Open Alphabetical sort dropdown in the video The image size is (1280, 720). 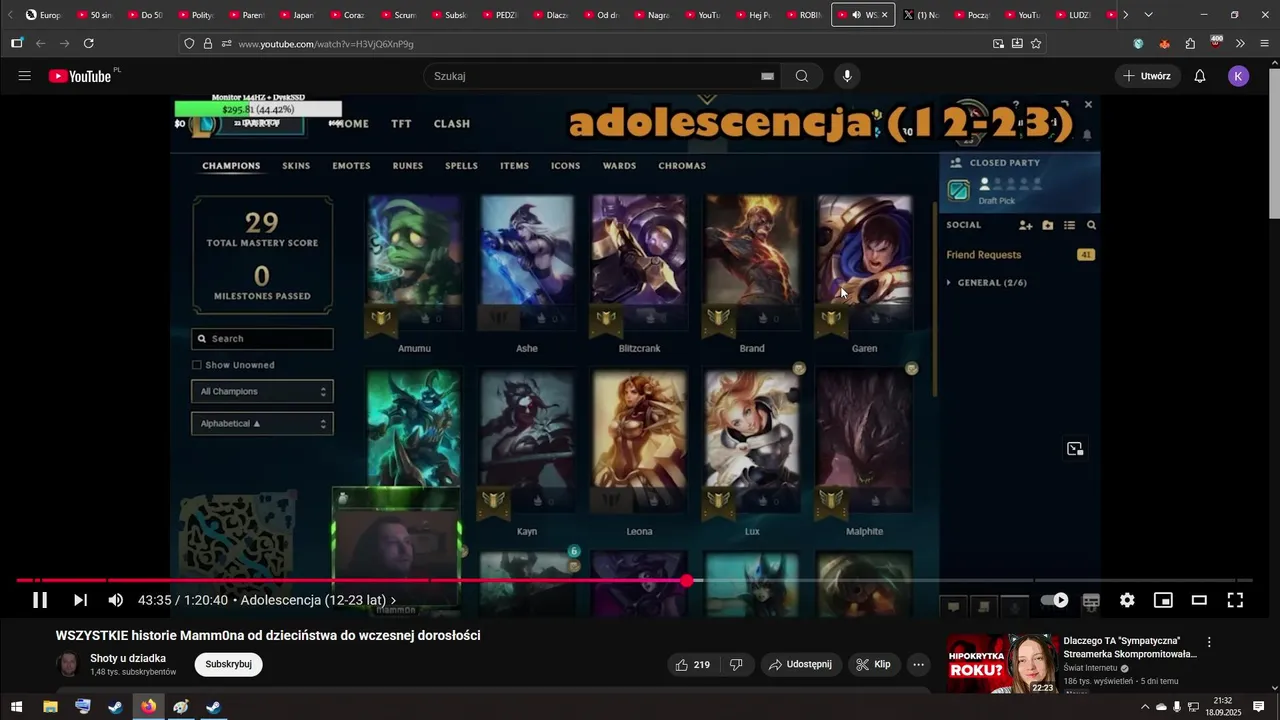pos(262,424)
